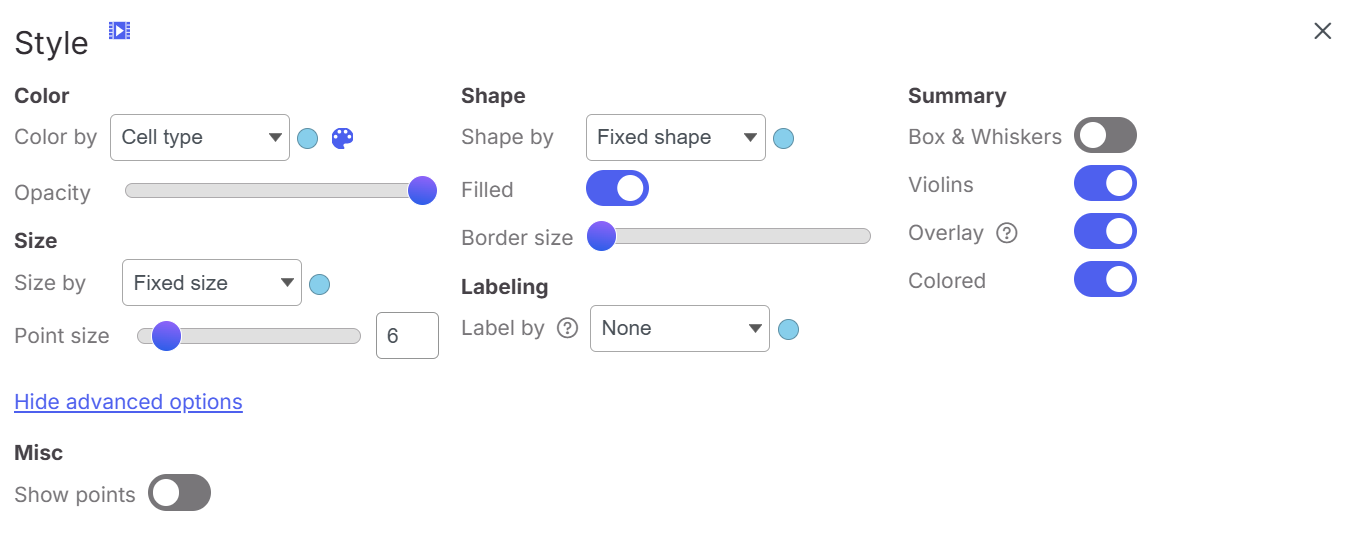Click blue dot next to Color by
Image resolution: width=1345 pixels, height=556 pixels.
(308, 138)
